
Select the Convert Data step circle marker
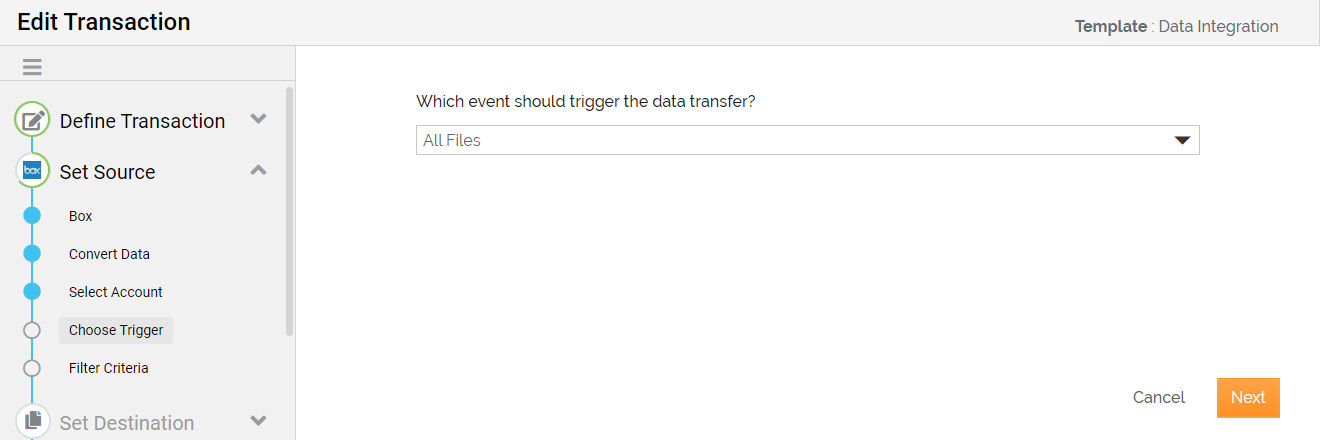coord(32,254)
